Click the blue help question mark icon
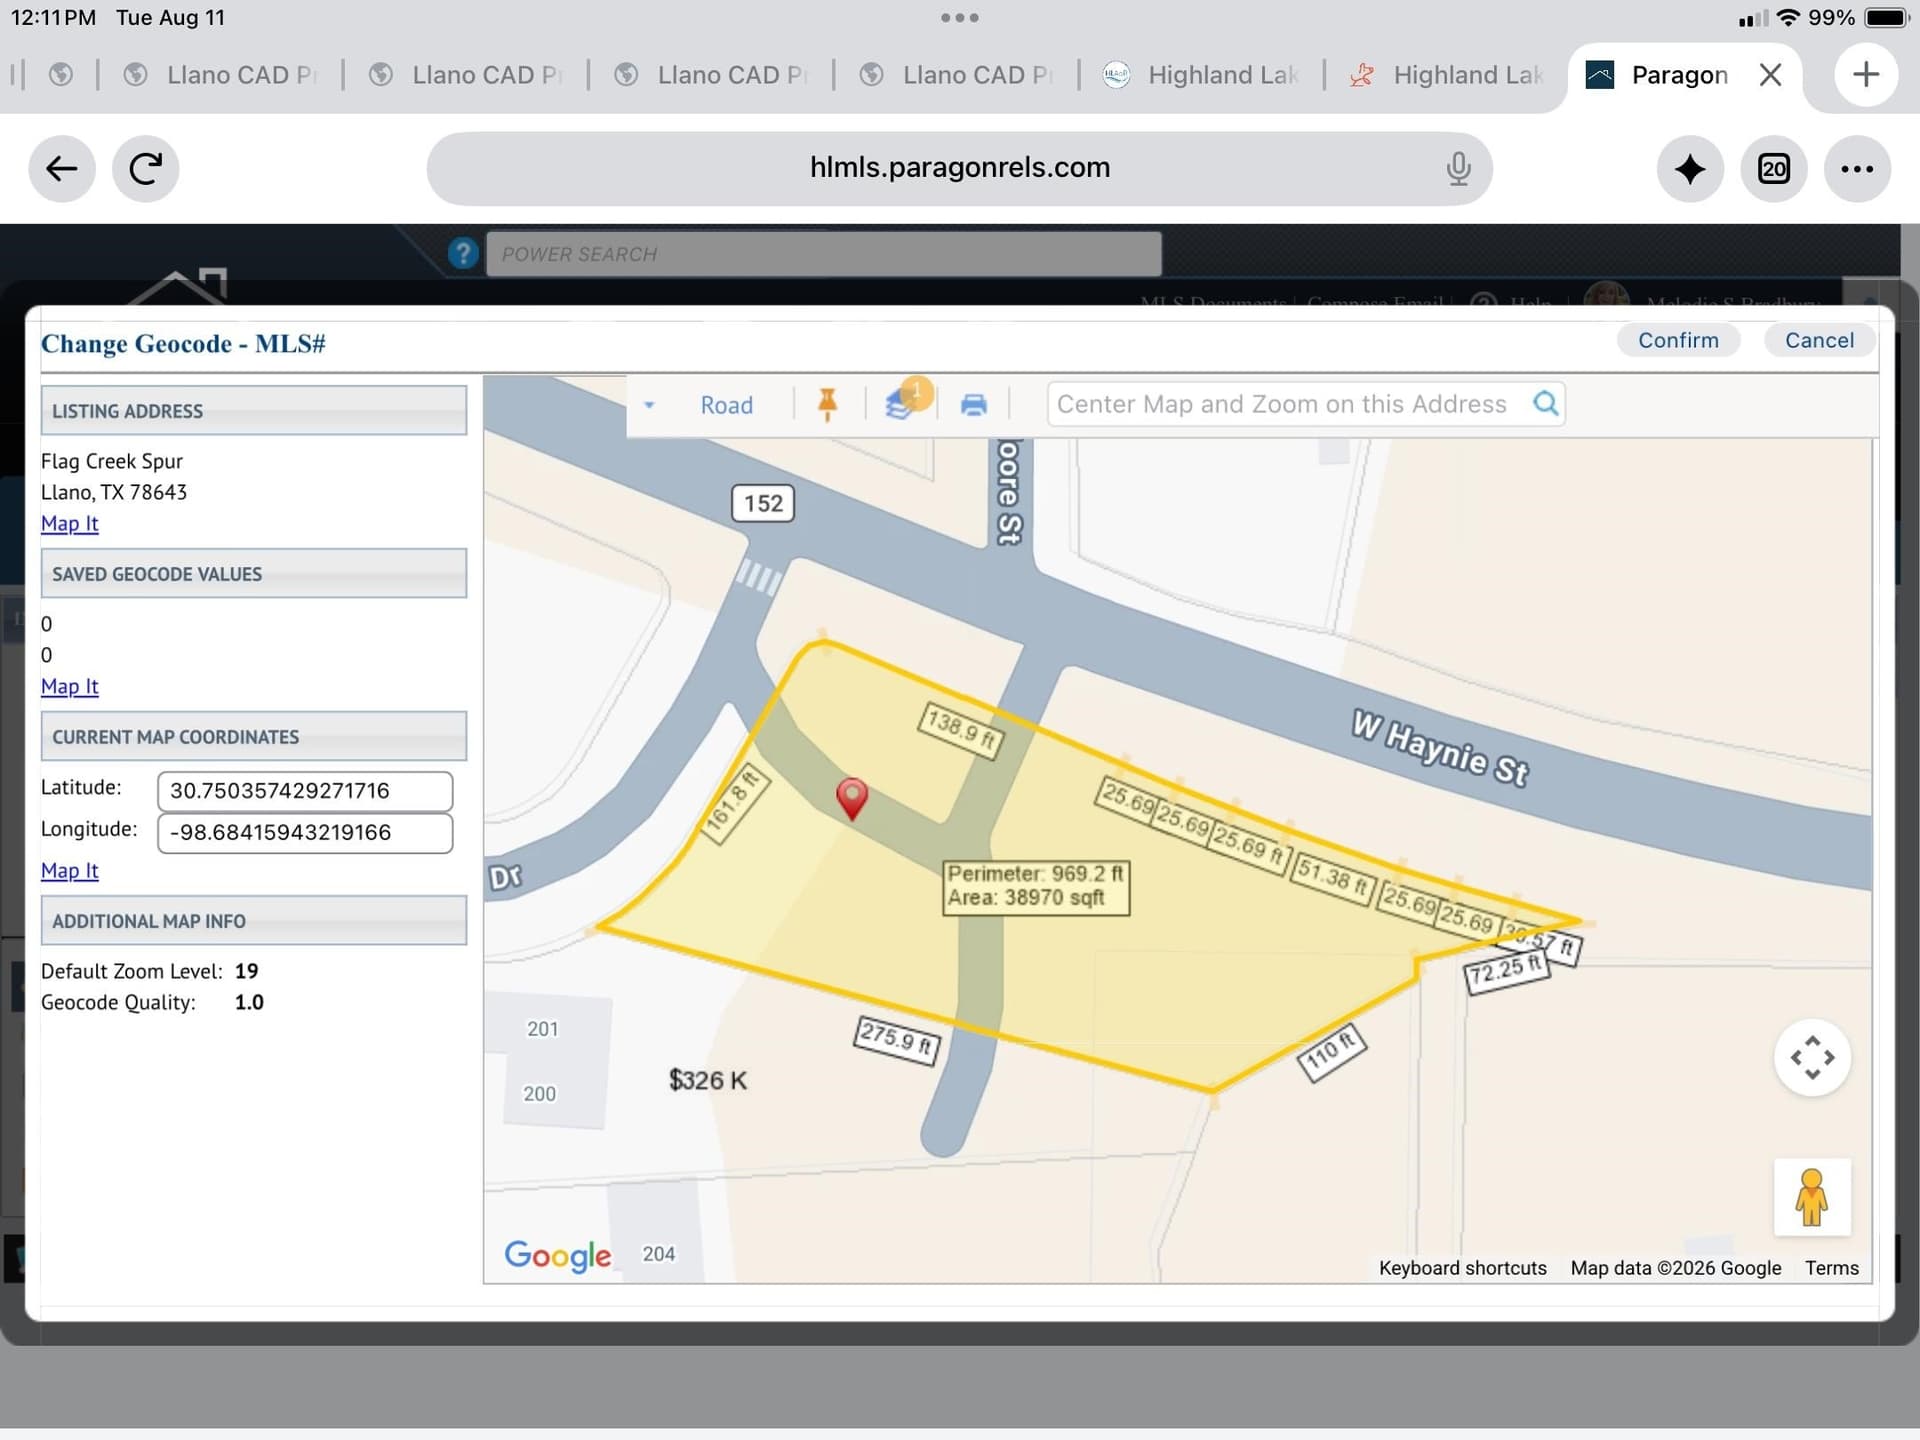1920x1440 pixels. pyautogui.click(x=463, y=253)
